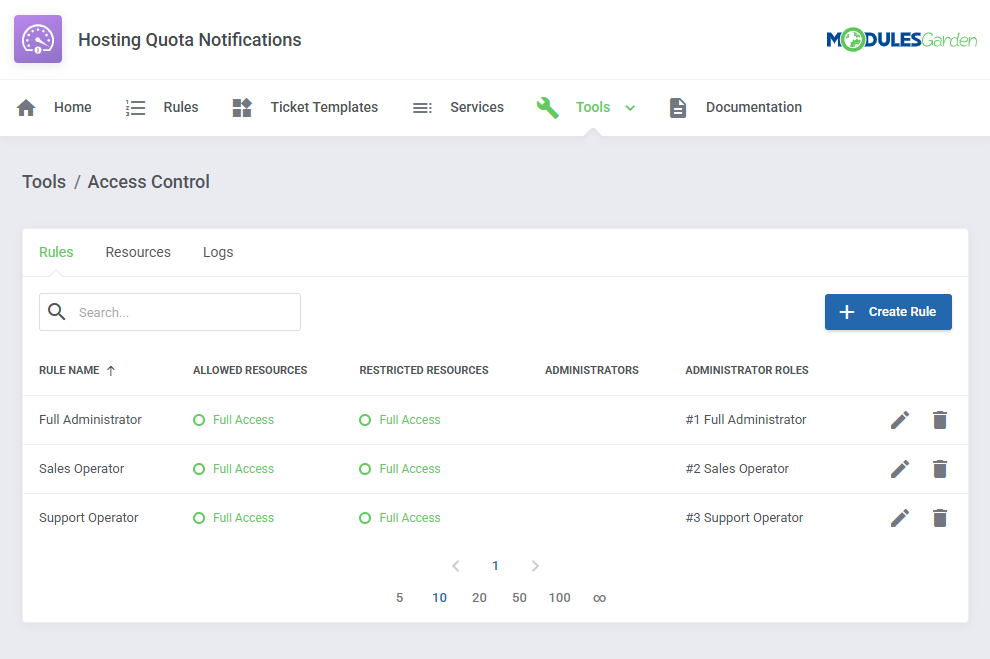Viewport: 990px width, 659px height.
Task: Select page number 1
Action: 496,566
